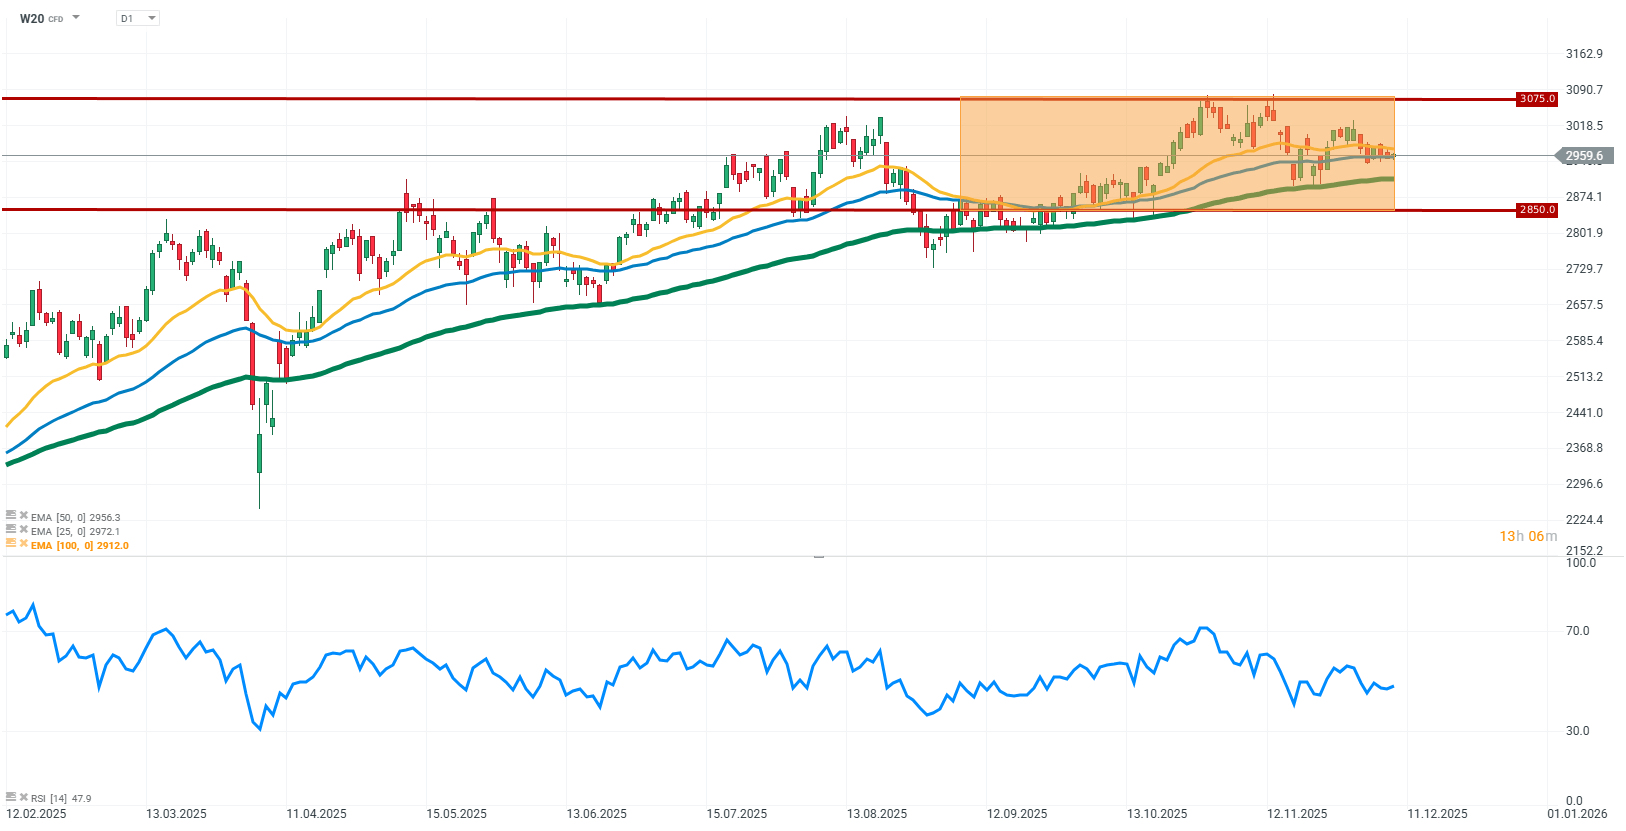The image size is (1626, 831).
Task: Click the 01.01.2026 date label
Action: pos(1577,814)
